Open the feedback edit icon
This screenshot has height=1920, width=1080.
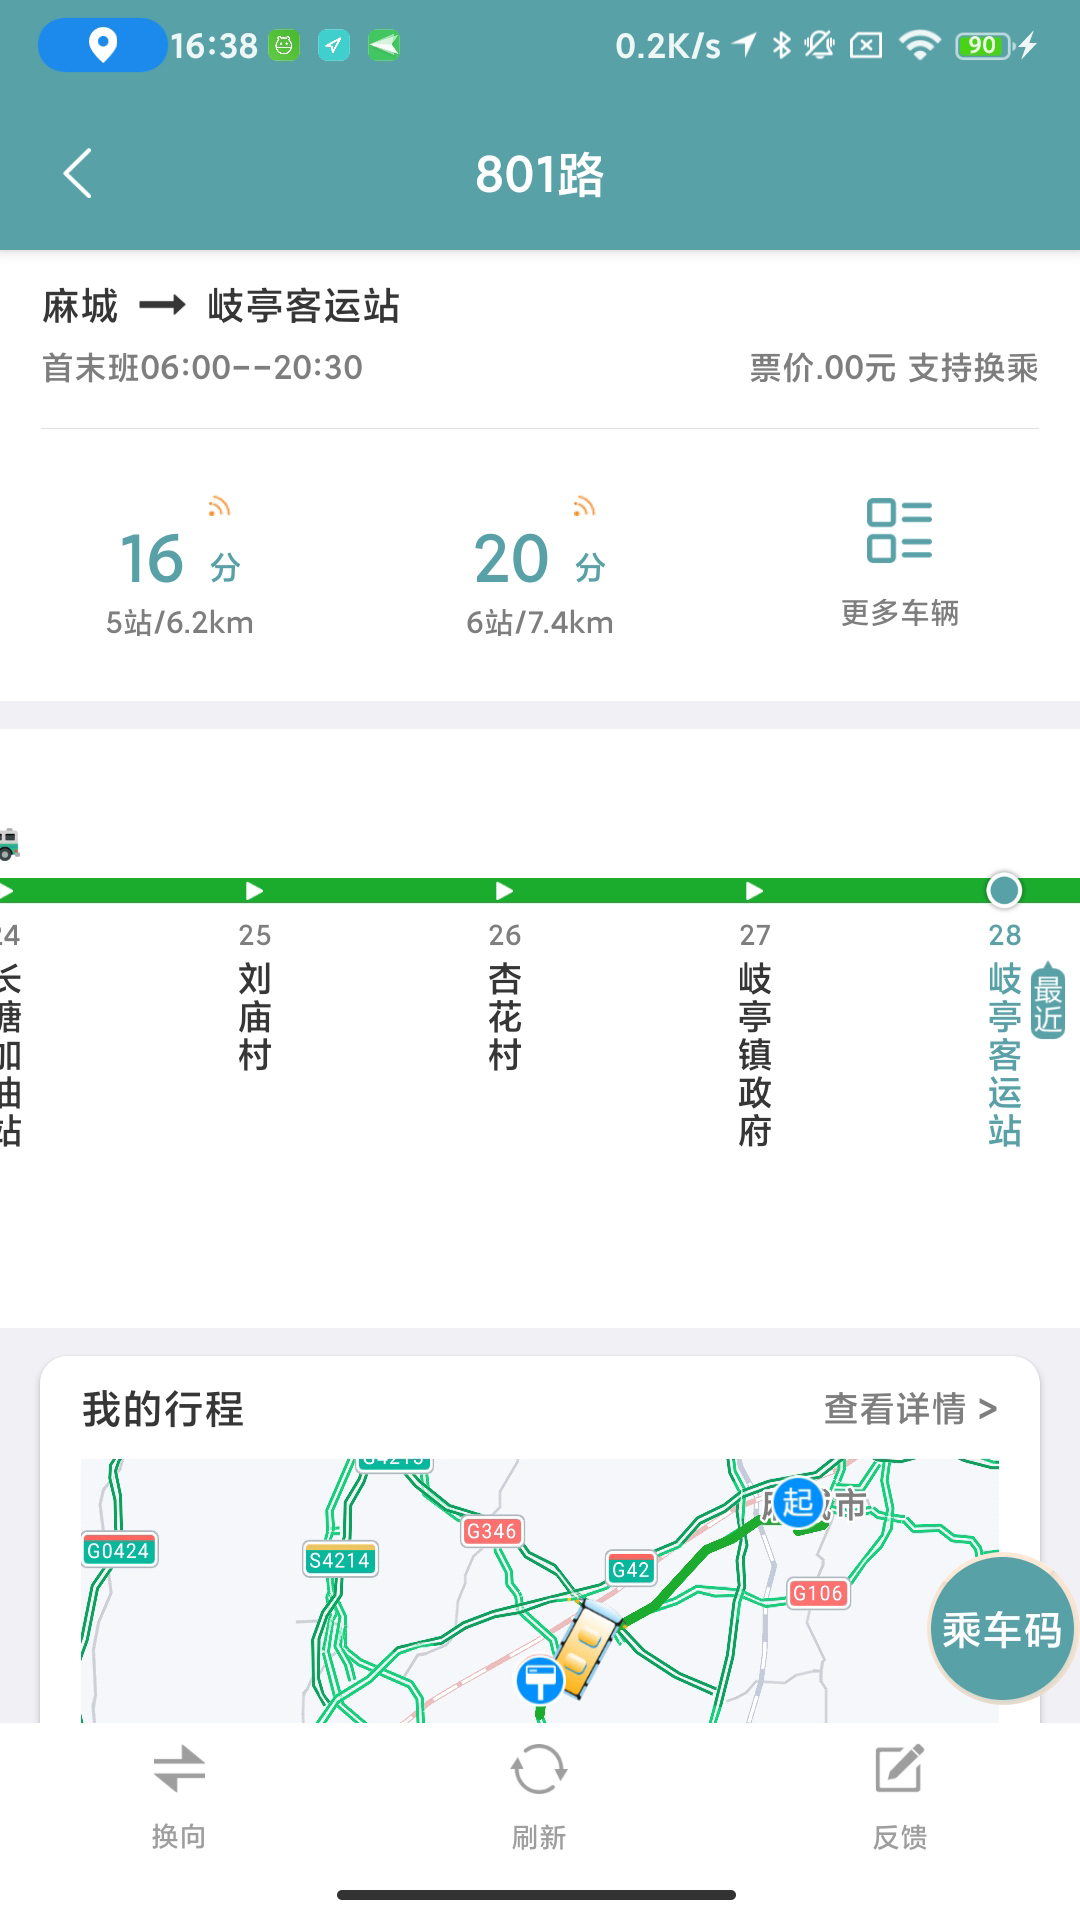(x=899, y=1770)
